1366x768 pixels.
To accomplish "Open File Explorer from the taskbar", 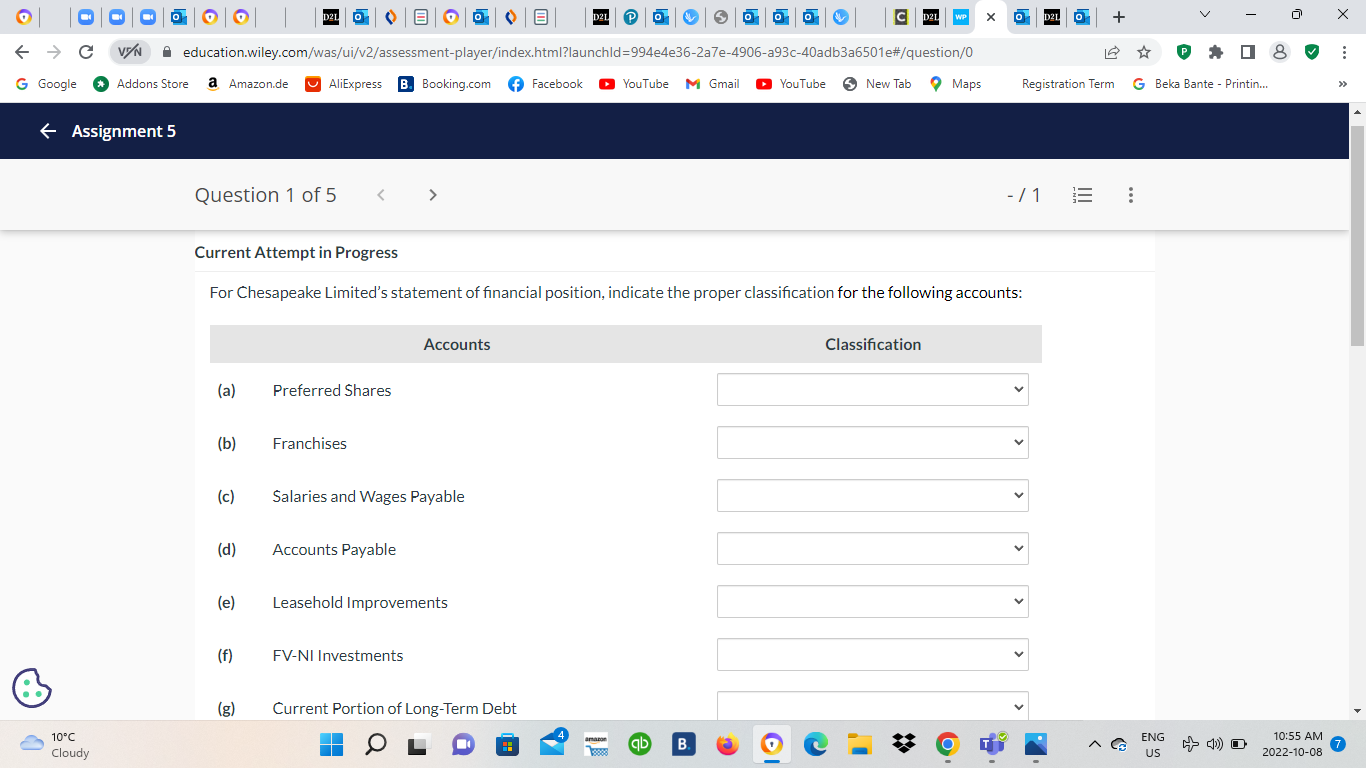I will 860,744.
